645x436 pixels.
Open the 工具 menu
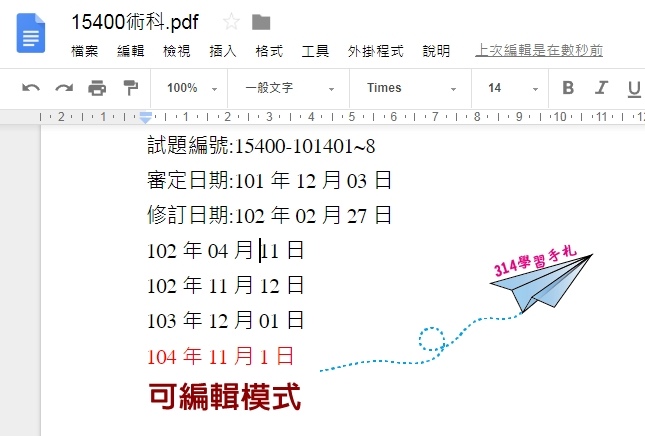point(315,51)
